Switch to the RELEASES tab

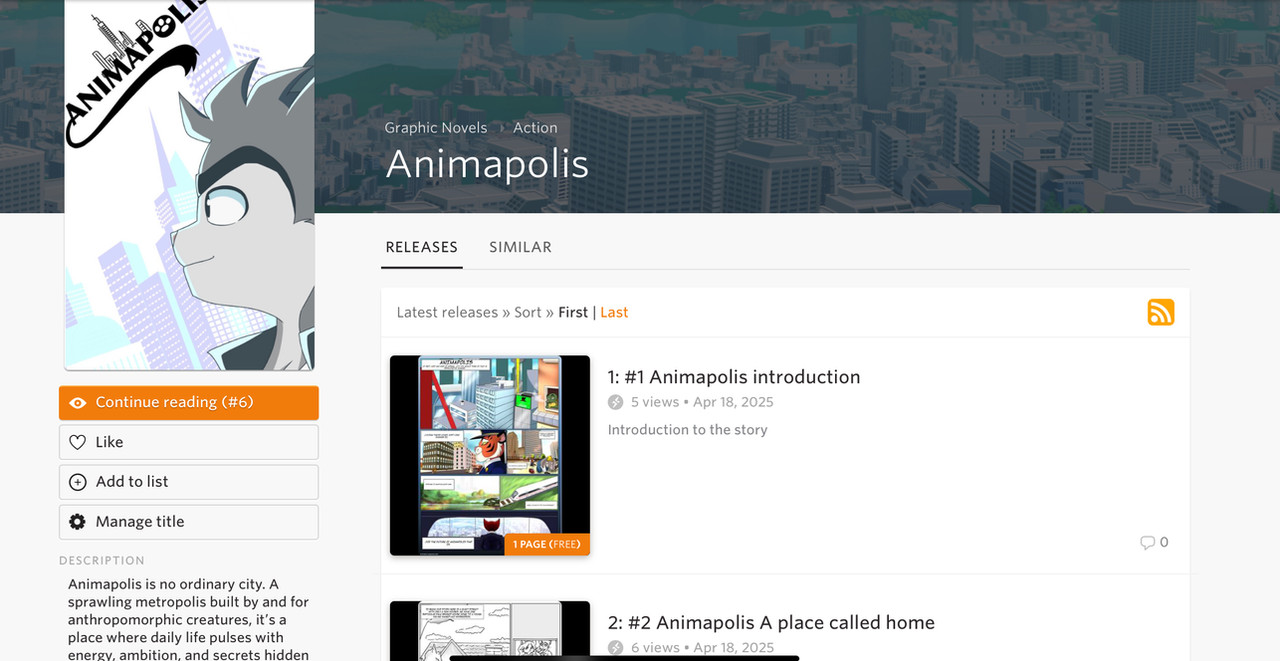pyautogui.click(x=422, y=247)
